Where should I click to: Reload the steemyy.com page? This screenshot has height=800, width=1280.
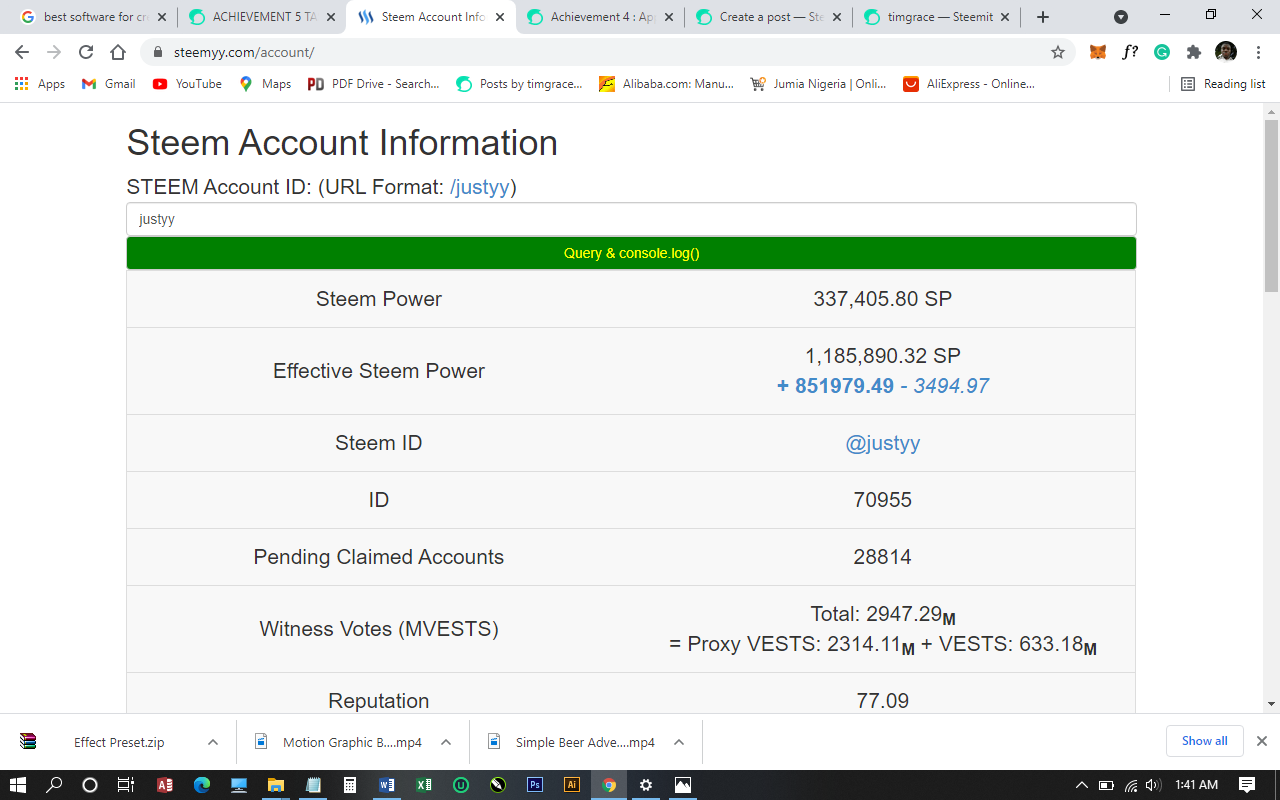[x=86, y=52]
